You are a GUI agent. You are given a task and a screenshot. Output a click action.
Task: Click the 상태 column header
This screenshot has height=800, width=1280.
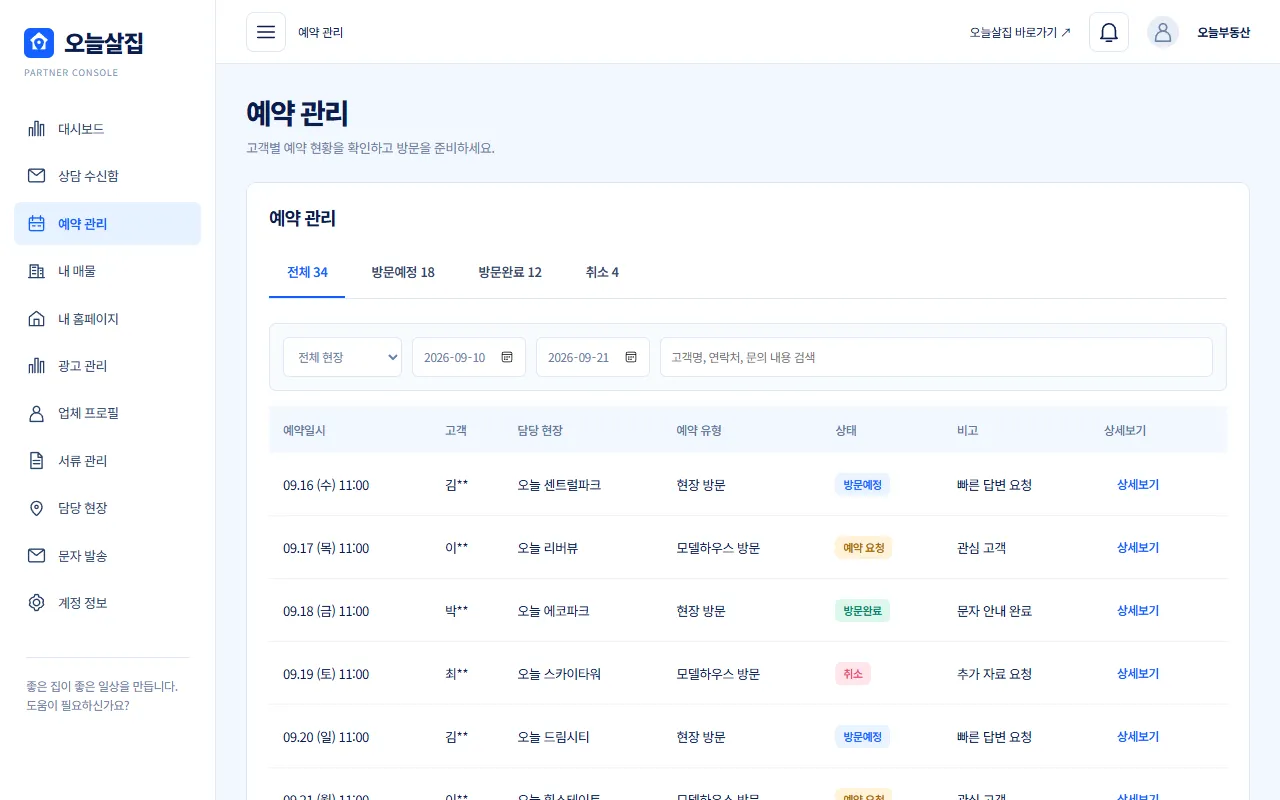846,430
